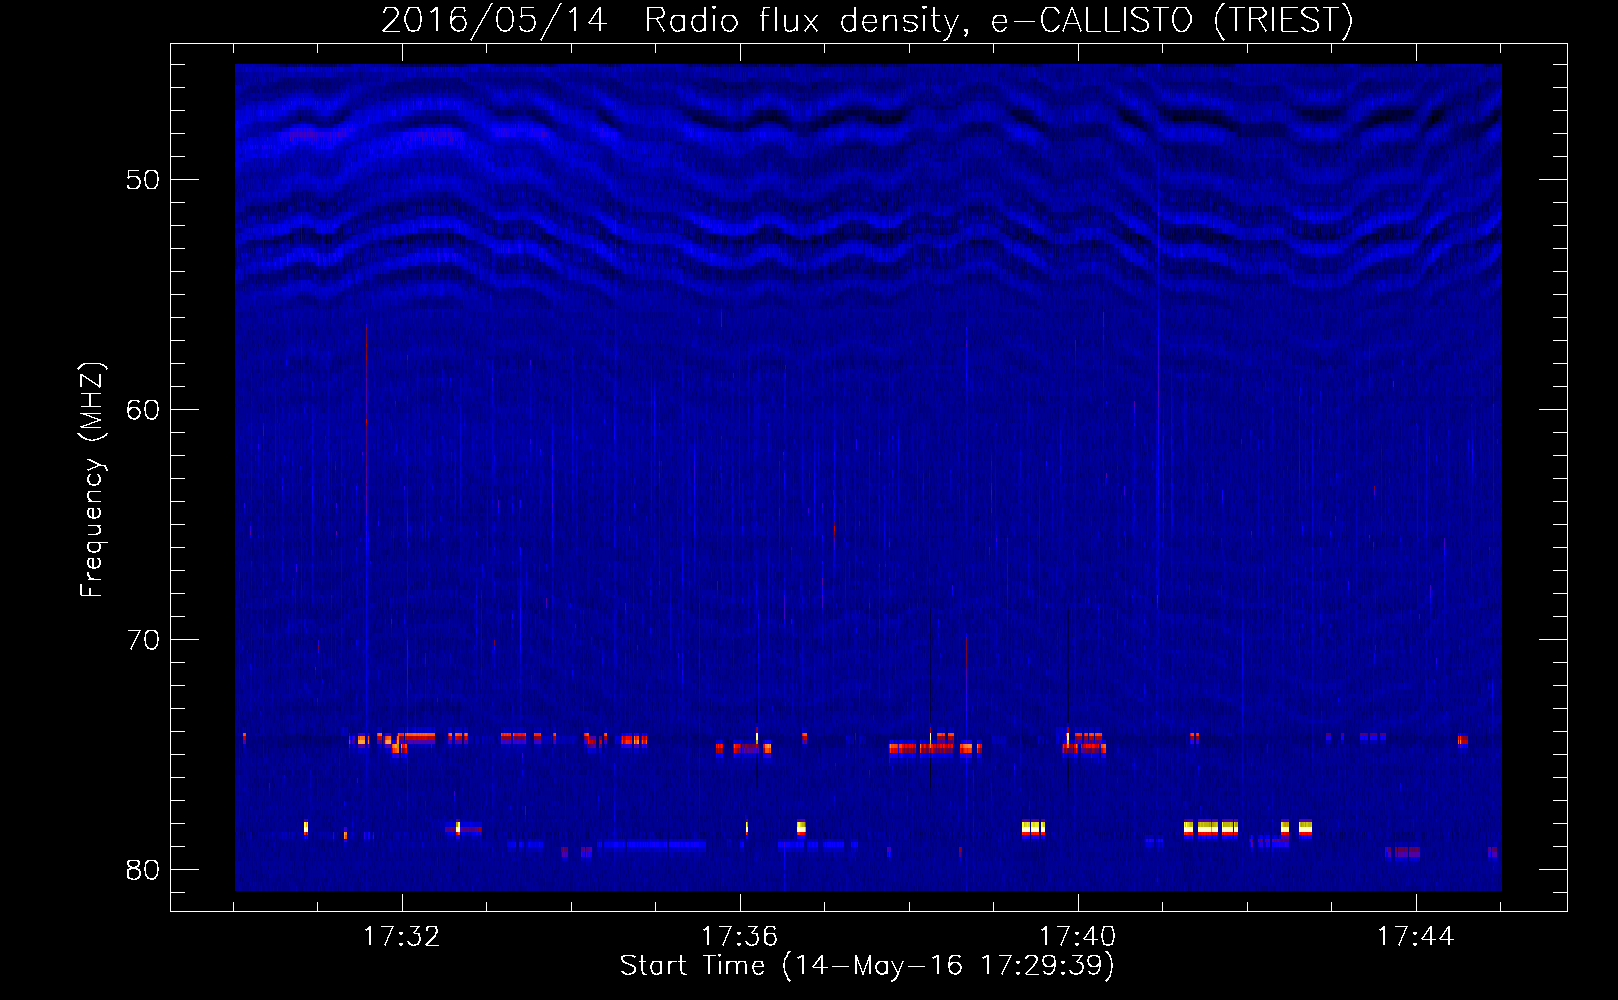Click the plot title mentioning e-CALLISTO (TRIEST)
The width and height of the screenshot is (1618, 1000).
867,20
